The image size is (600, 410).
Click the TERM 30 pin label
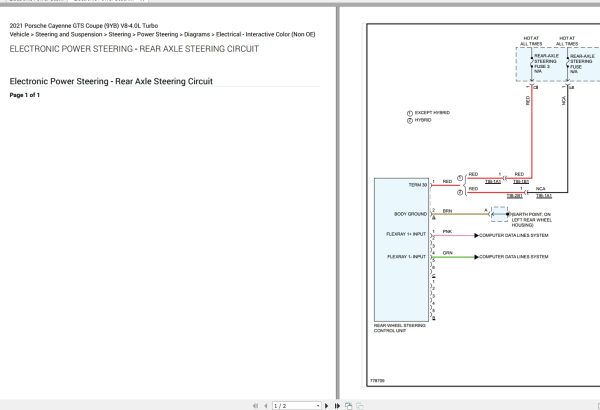coord(417,185)
